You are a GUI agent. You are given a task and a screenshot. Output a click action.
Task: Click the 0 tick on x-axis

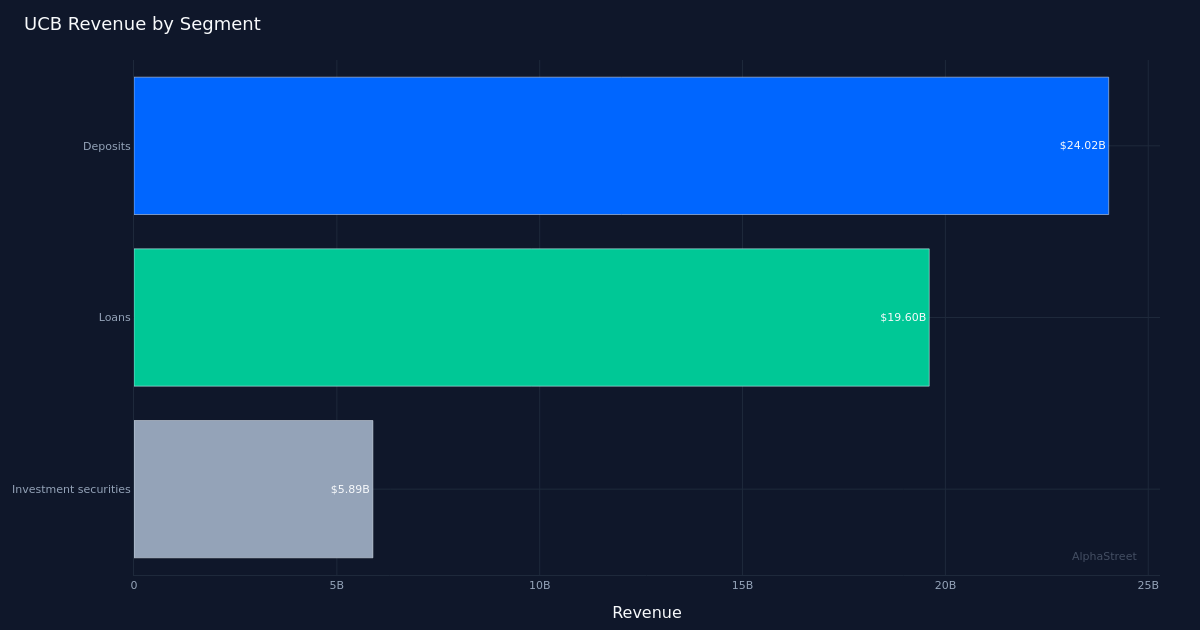pyautogui.click(x=134, y=586)
